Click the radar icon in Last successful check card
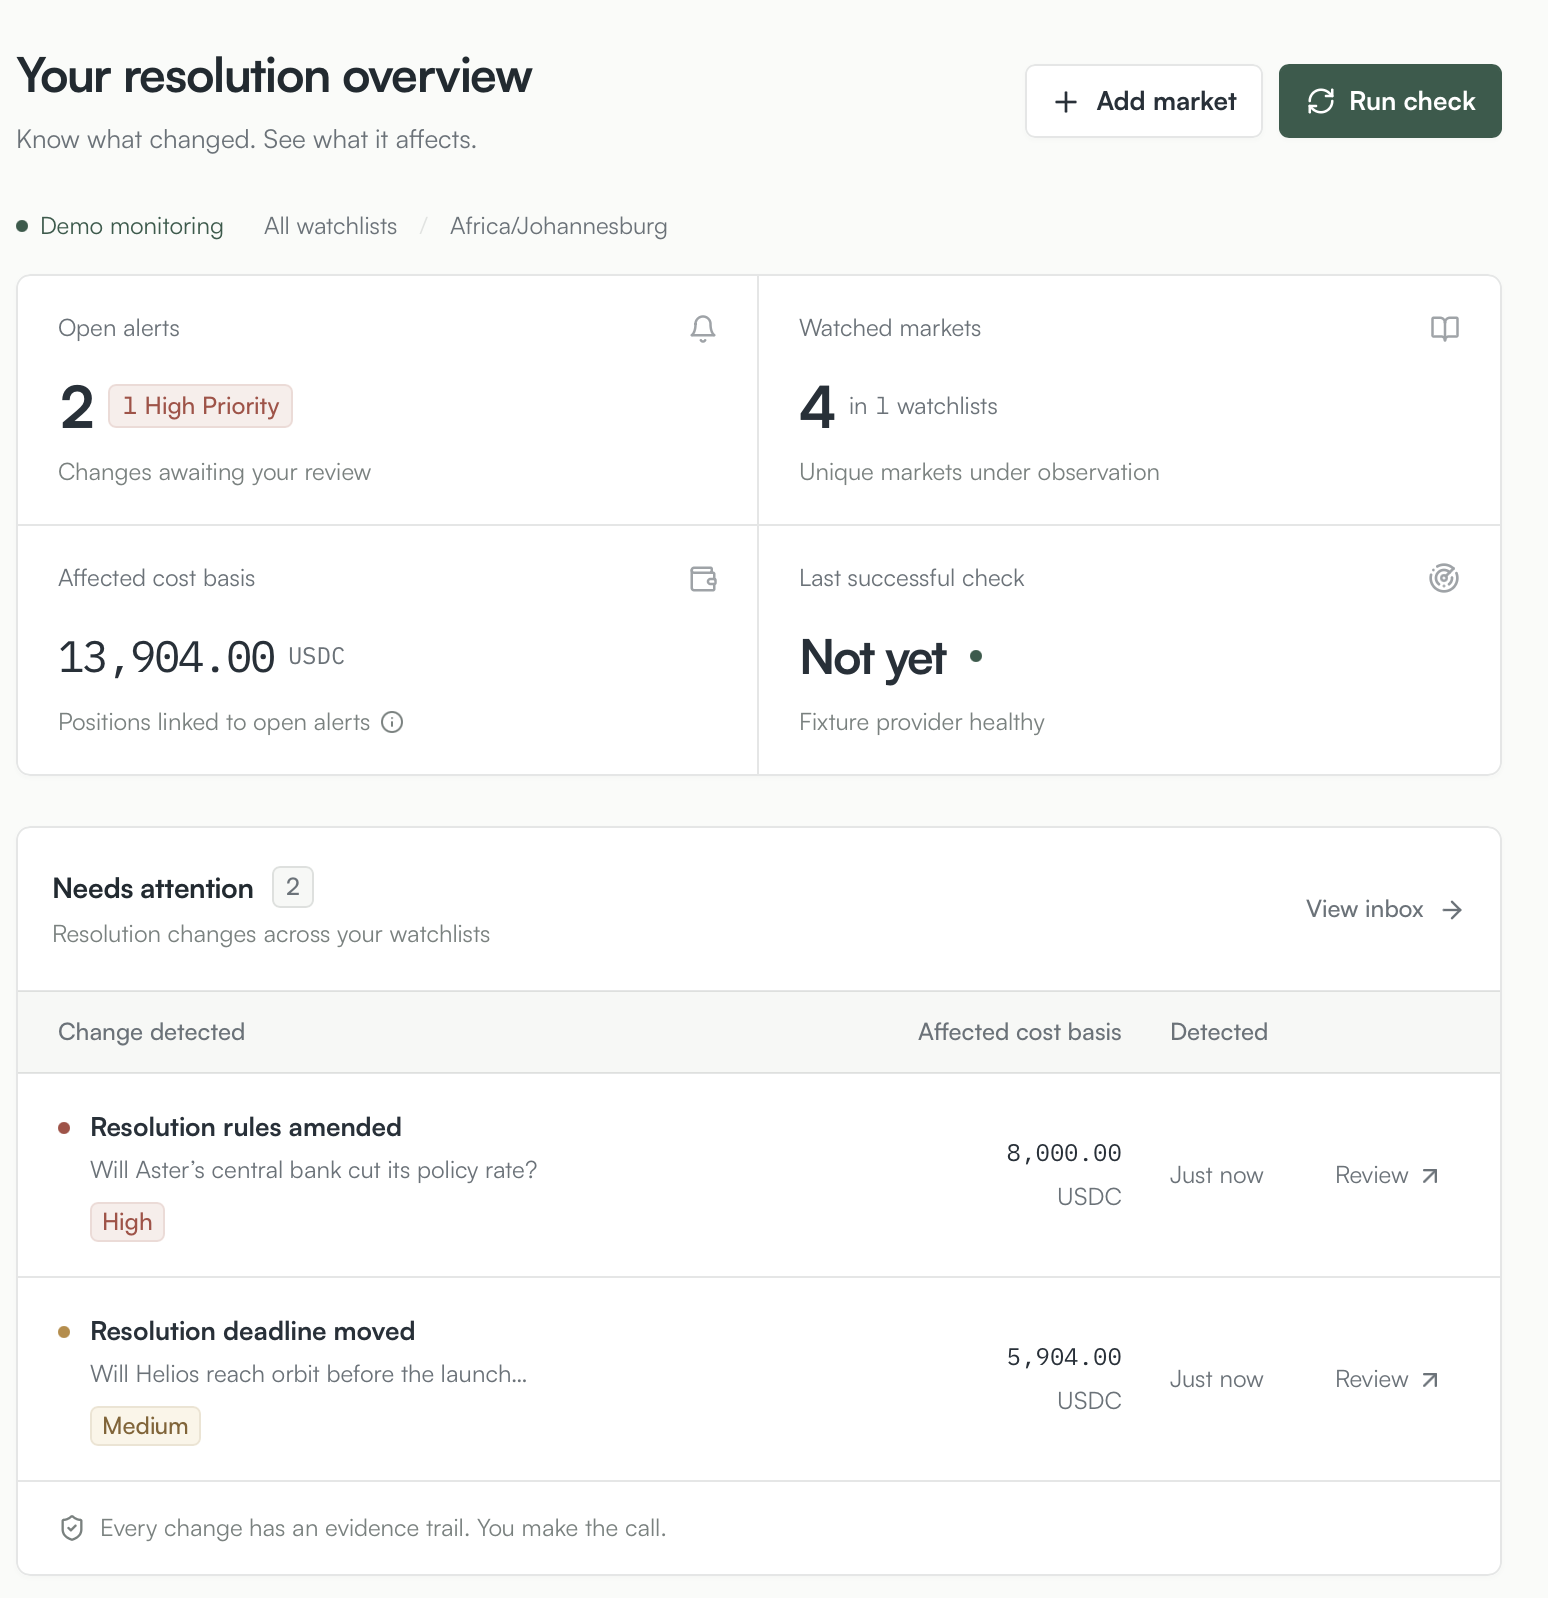The width and height of the screenshot is (1548, 1598). click(x=1444, y=578)
